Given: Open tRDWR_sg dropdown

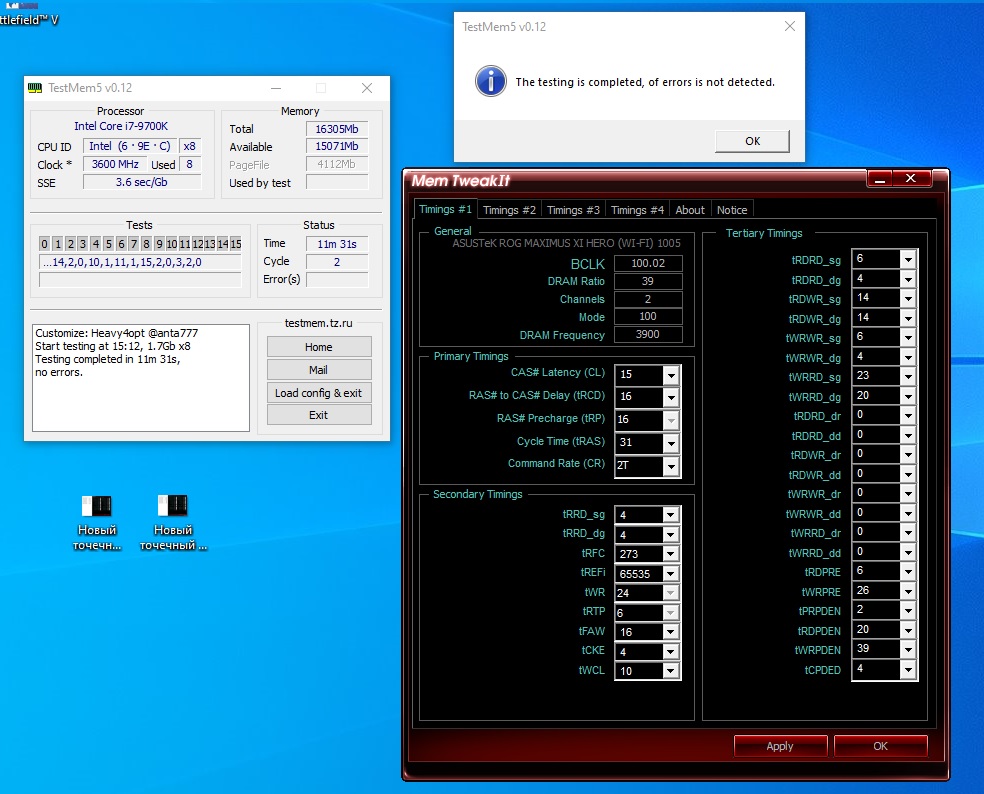Looking at the screenshot, I should (908, 298).
